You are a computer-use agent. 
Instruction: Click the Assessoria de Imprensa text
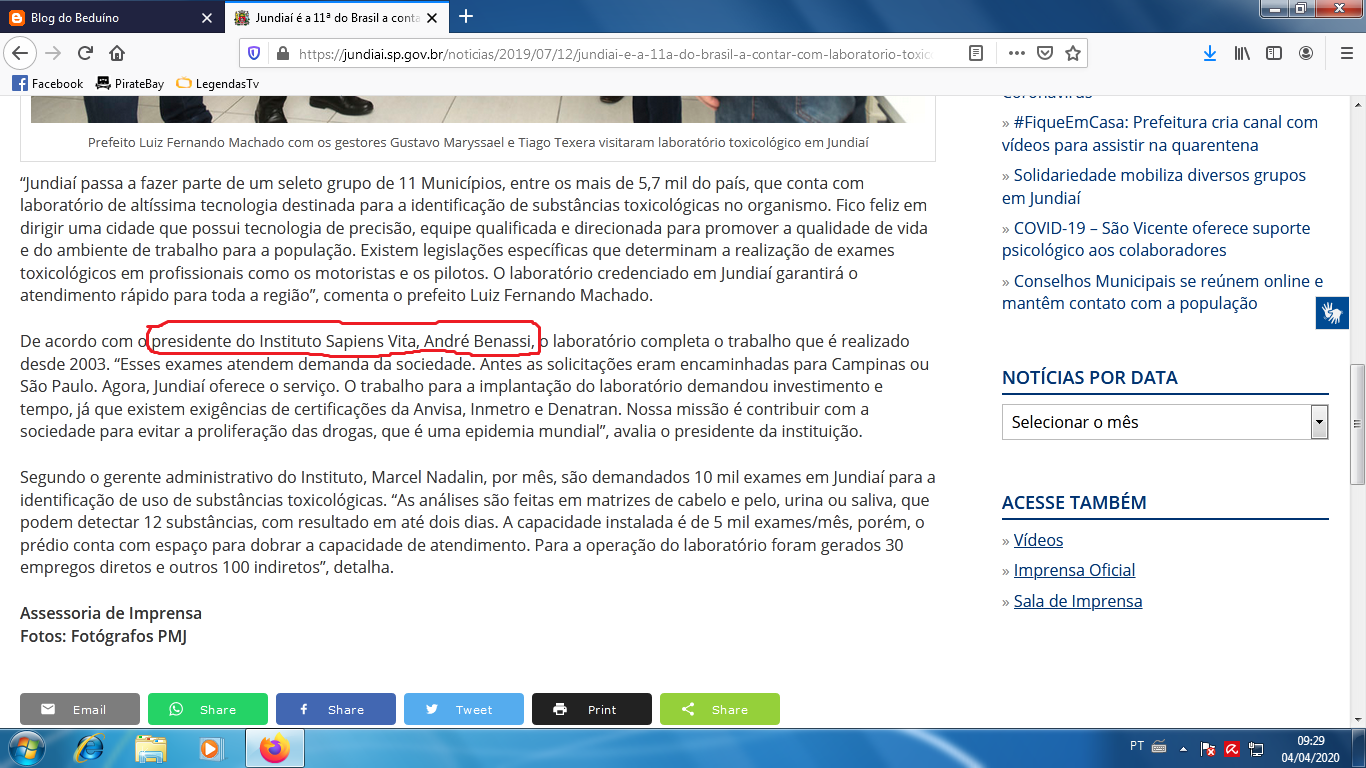[111, 613]
